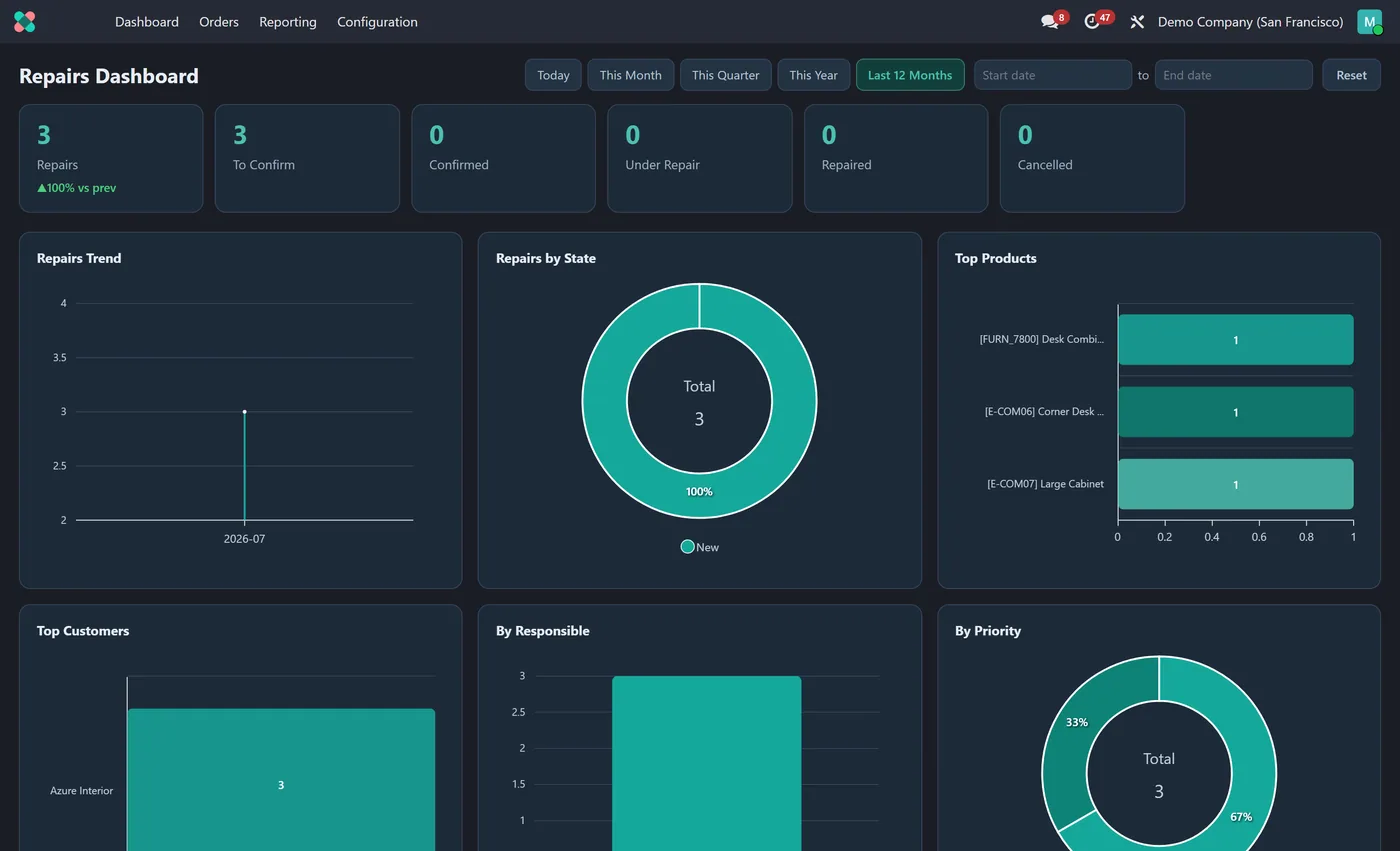The image size is (1400, 851).
Task: Switch company via Demo Company (San Francisco)
Action: pos(1250,22)
